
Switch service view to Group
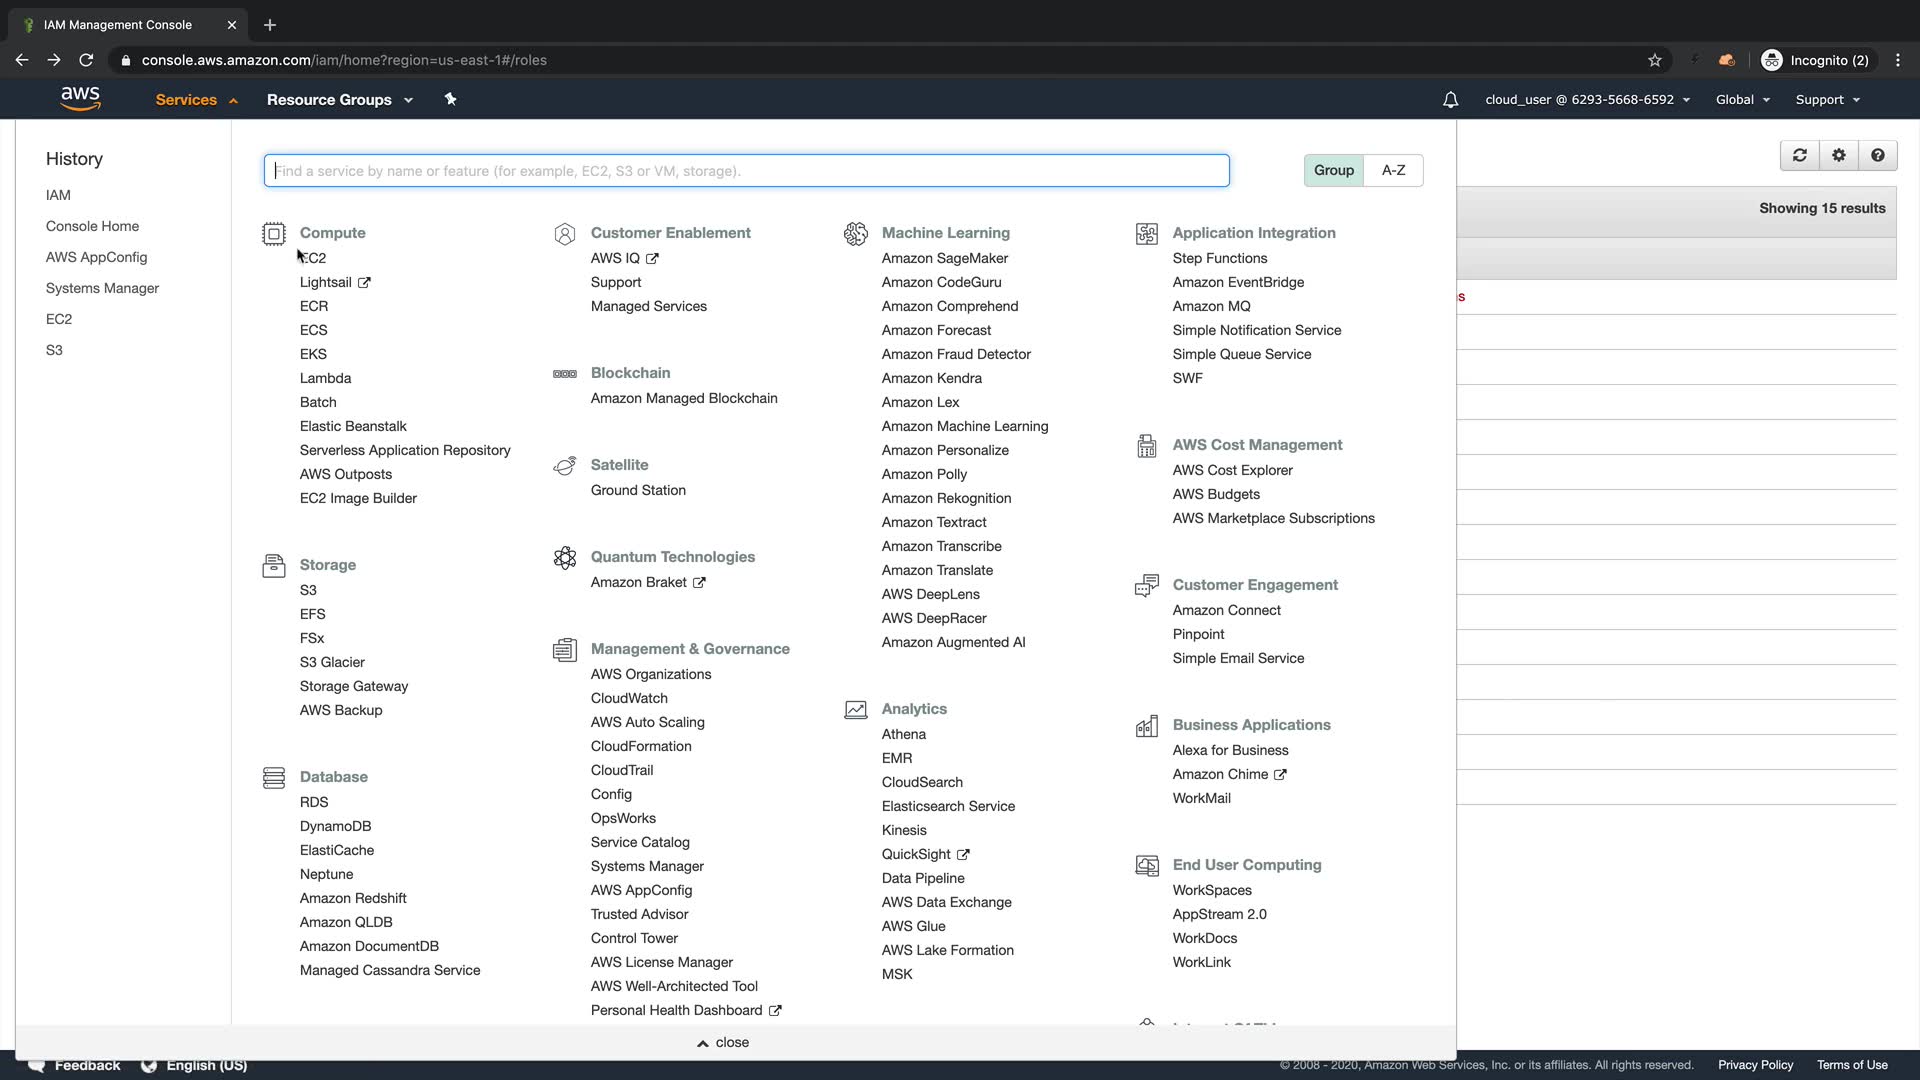pyautogui.click(x=1333, y=171)
